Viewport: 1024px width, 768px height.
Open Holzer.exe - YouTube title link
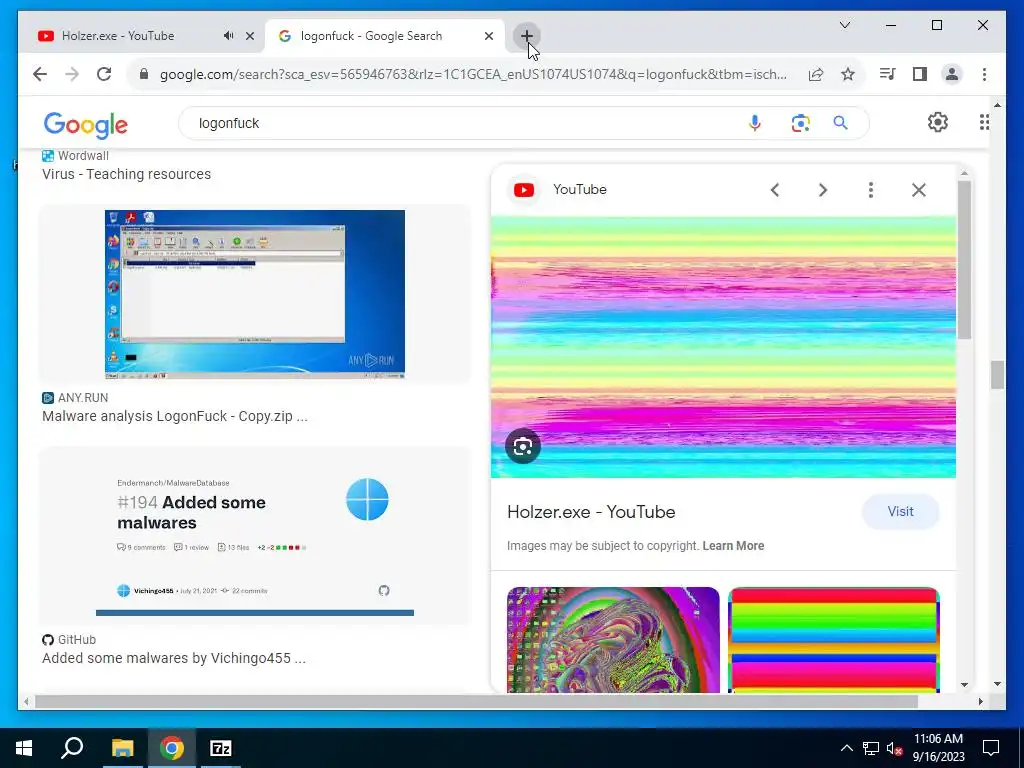[x=591, y=512]
